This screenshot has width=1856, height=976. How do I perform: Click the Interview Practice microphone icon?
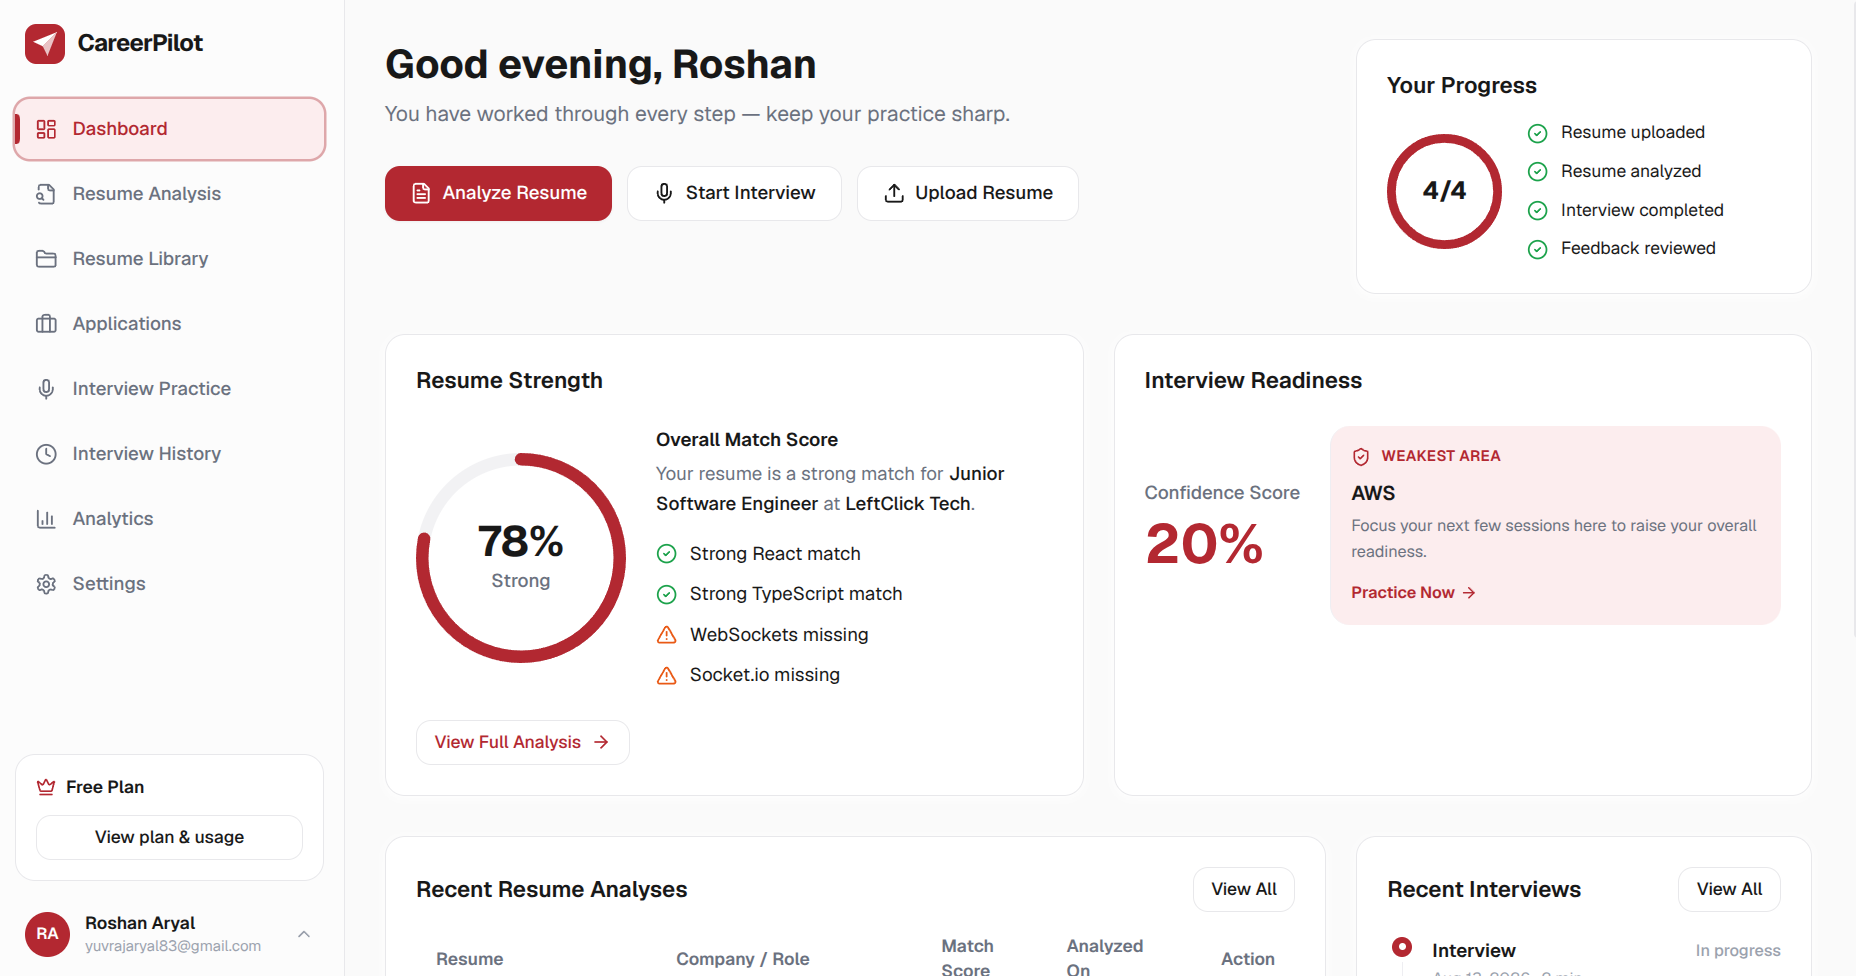pos(46,389)
